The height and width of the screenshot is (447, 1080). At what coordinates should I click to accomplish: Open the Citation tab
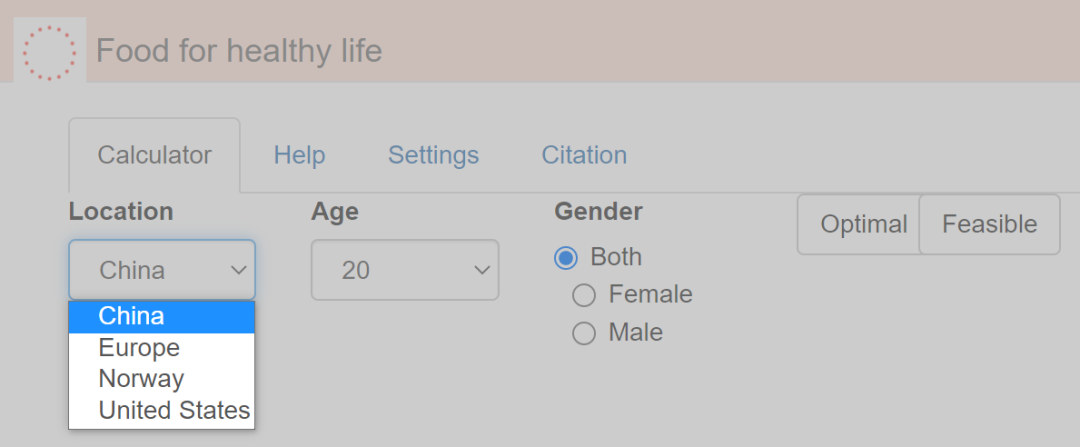pyautogui.click(x=584, y=156)
